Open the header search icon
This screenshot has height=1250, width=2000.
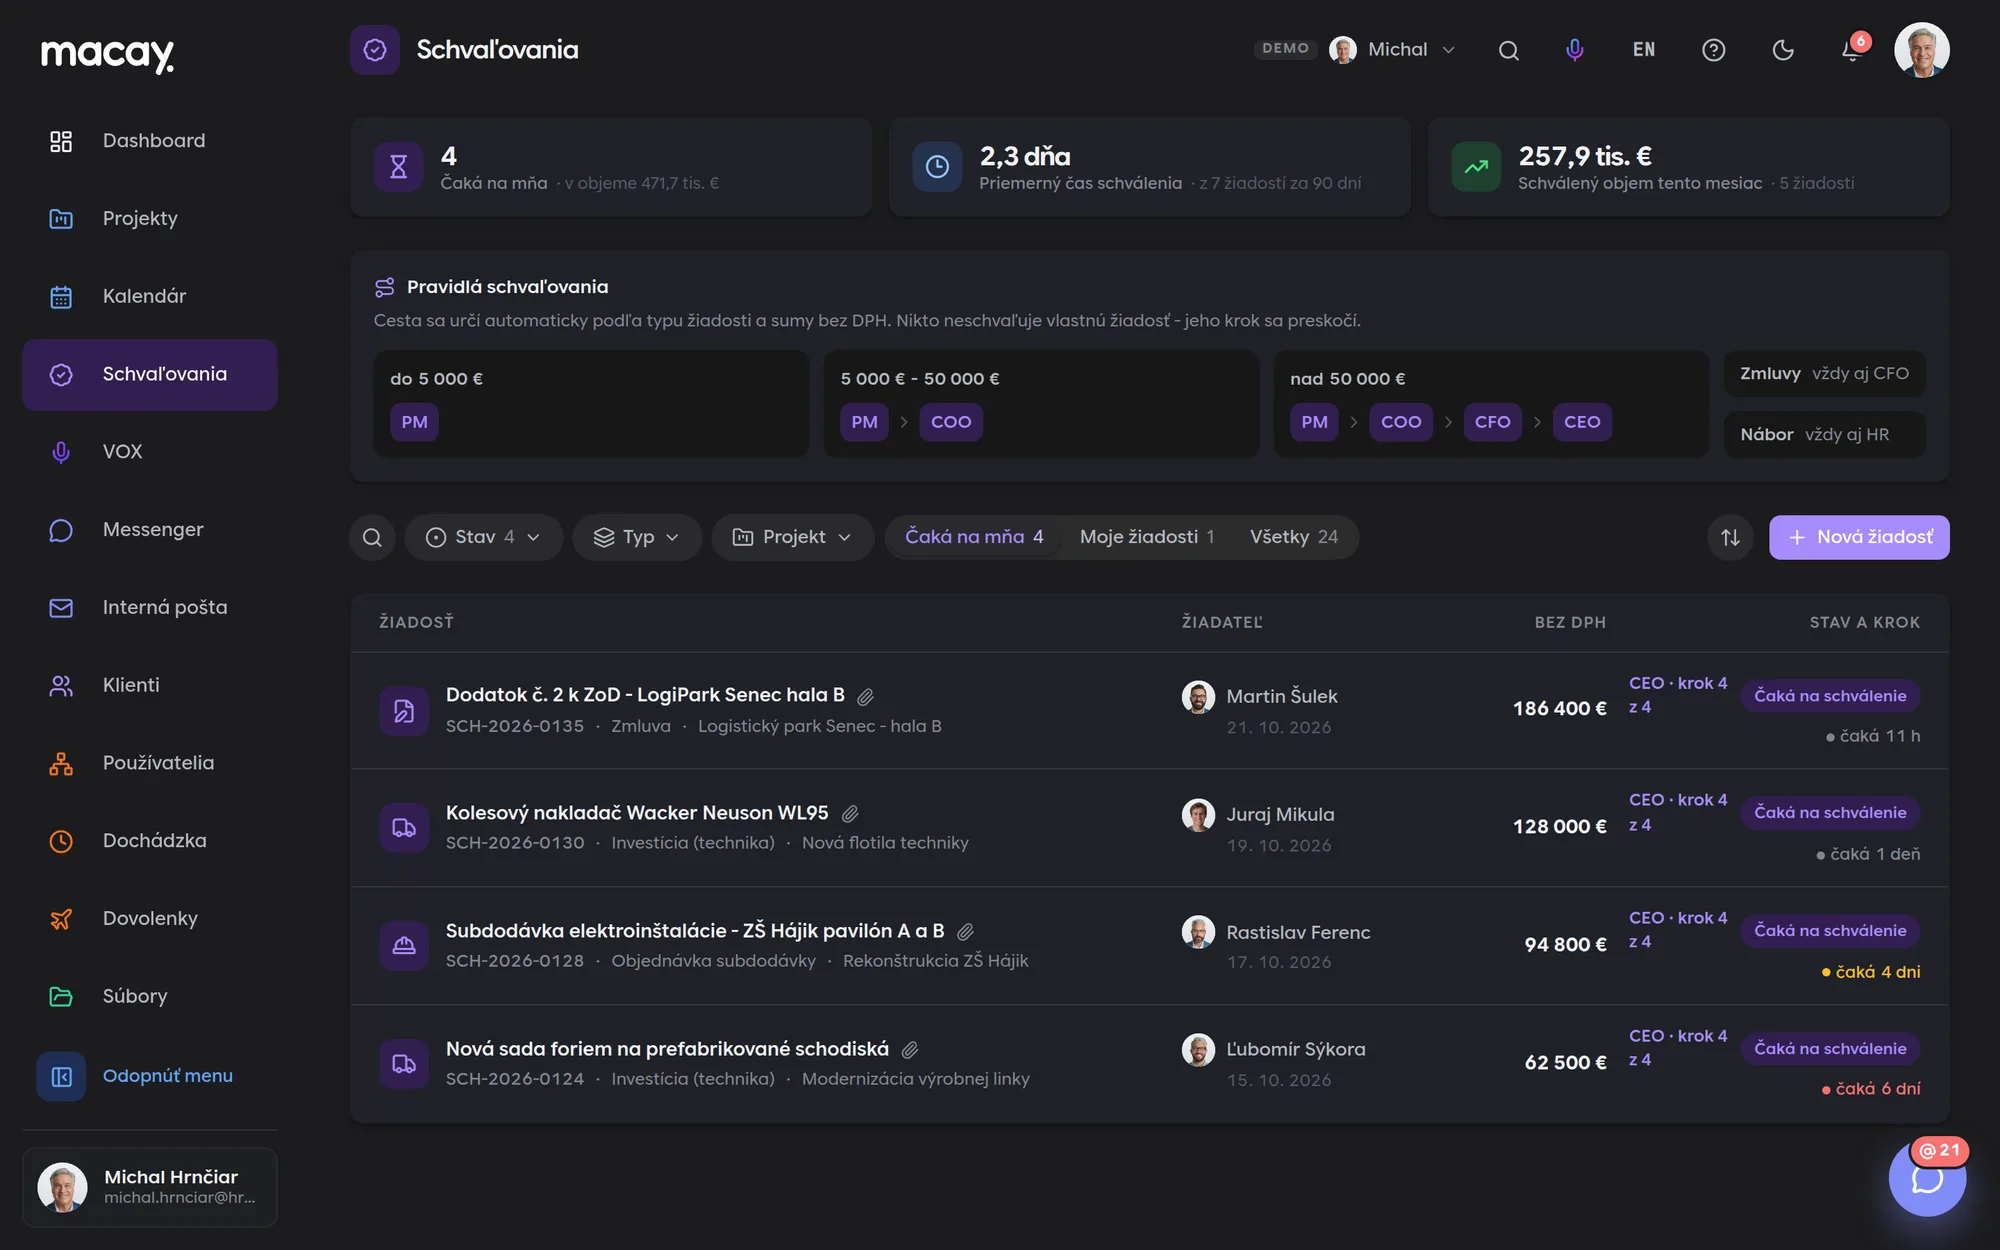pyautogui.click(x=1508, y=50)
